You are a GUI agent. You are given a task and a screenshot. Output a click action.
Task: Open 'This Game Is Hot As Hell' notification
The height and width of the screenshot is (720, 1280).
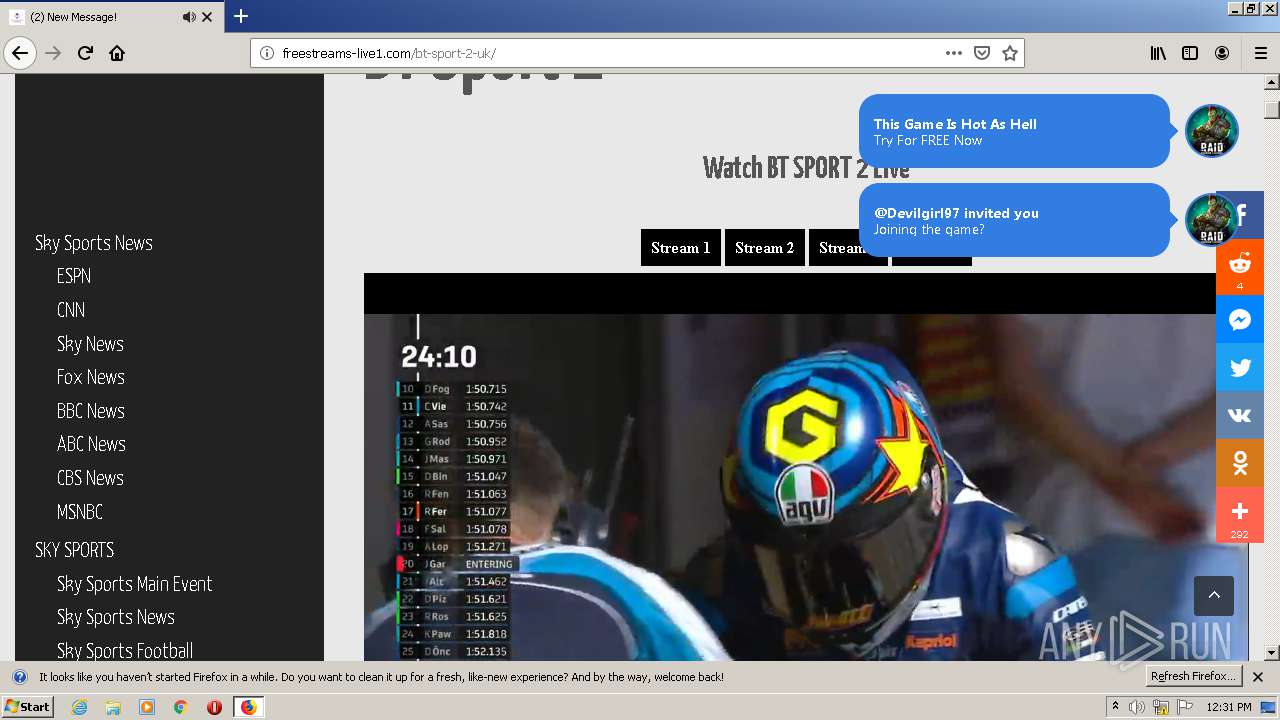coord(1014,131)
